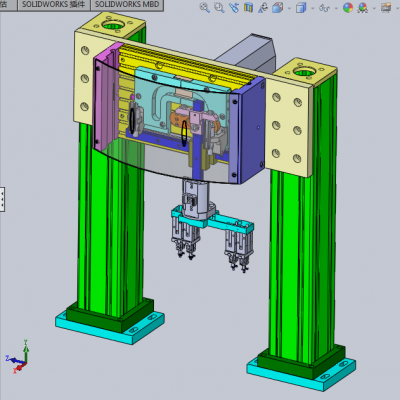Open View Settings monitor icon
This screenshot has width=400, height=400.
386,7
